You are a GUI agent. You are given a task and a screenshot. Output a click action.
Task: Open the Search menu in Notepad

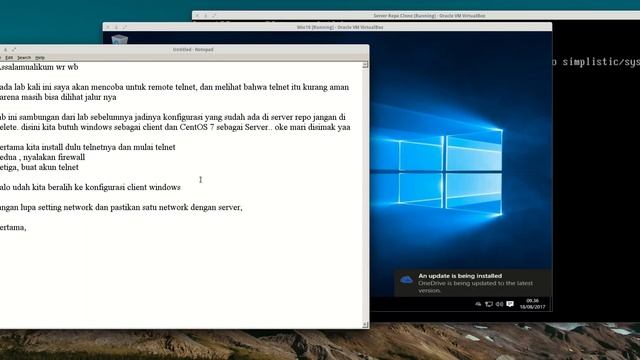point(24,58)
